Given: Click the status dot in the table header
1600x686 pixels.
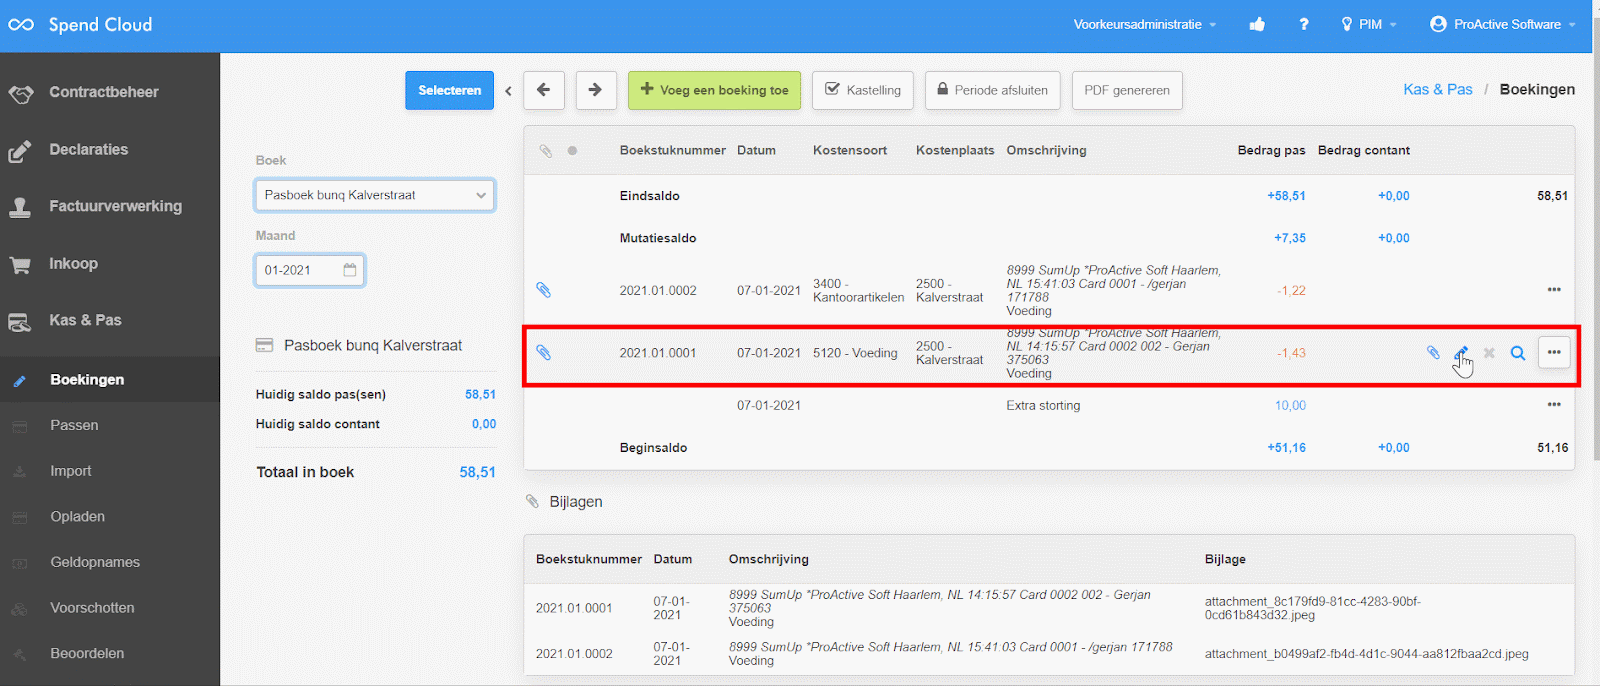Looking at the screenshot, I should (572, 151).
